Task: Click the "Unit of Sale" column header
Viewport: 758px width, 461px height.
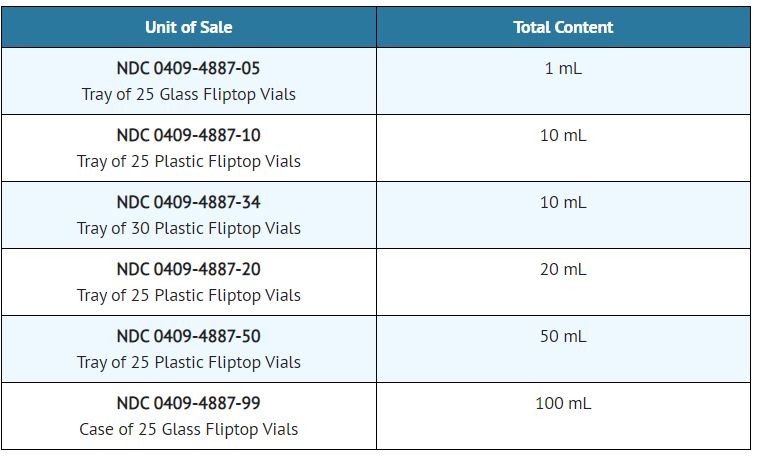Action: coord(188,27)
